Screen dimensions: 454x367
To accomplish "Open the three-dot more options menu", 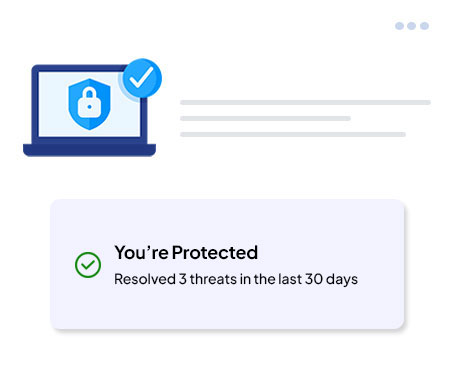I will pyautogui.click(x=412, y=26).
